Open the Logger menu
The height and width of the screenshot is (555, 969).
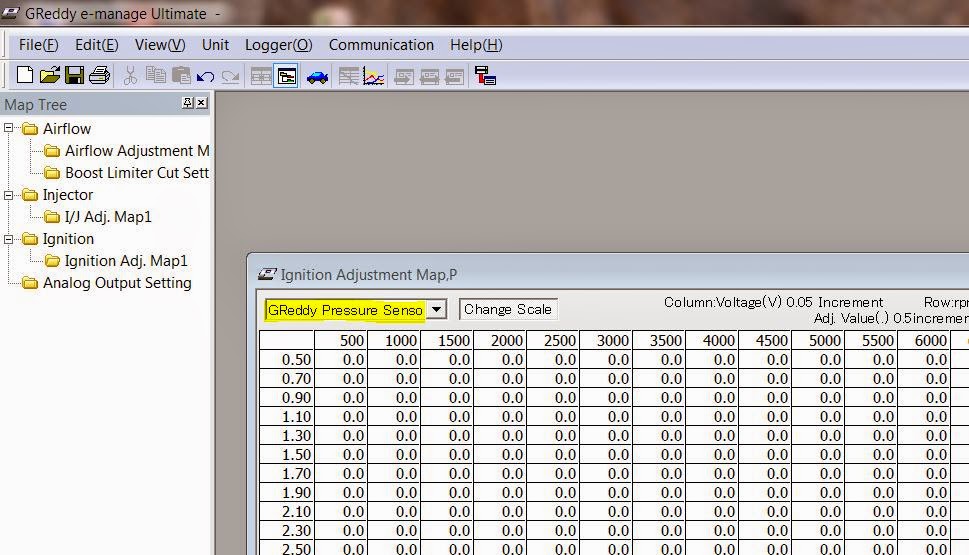pyautogui.click(x=278, y=45)
